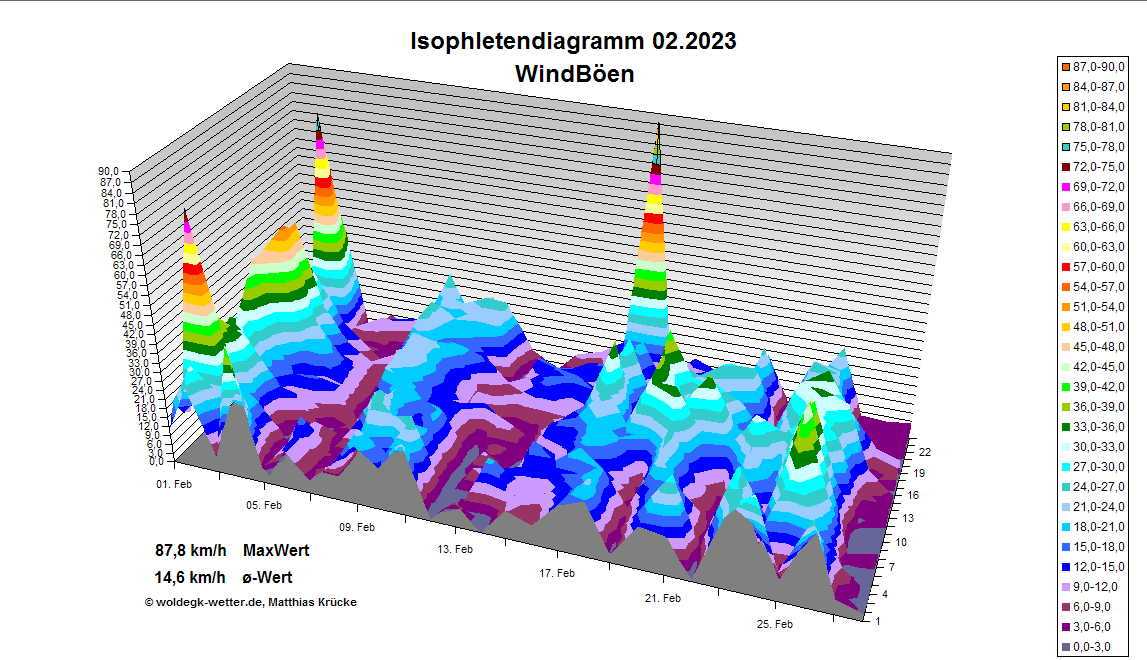Select the "MaxWert" label
The height and width of the screenshot is (660, 1147).
(276, 550)
